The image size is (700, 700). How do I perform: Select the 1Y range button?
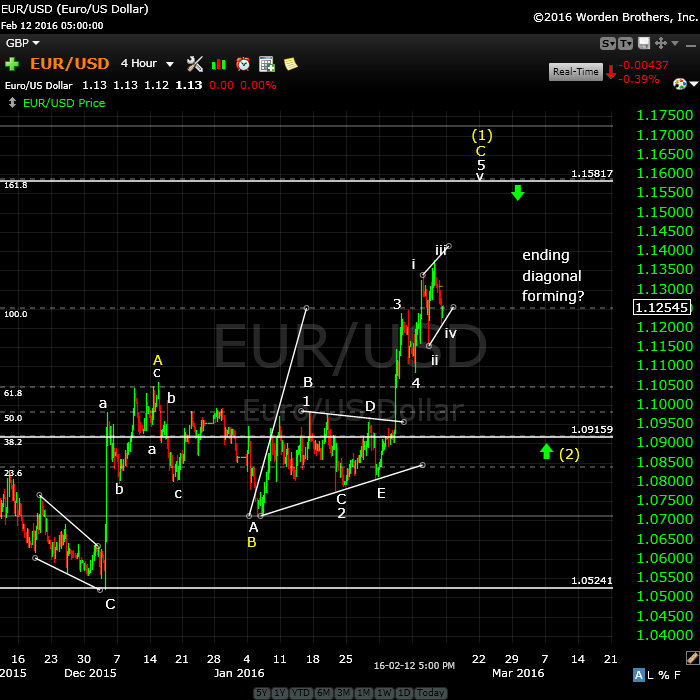[280, 693]
